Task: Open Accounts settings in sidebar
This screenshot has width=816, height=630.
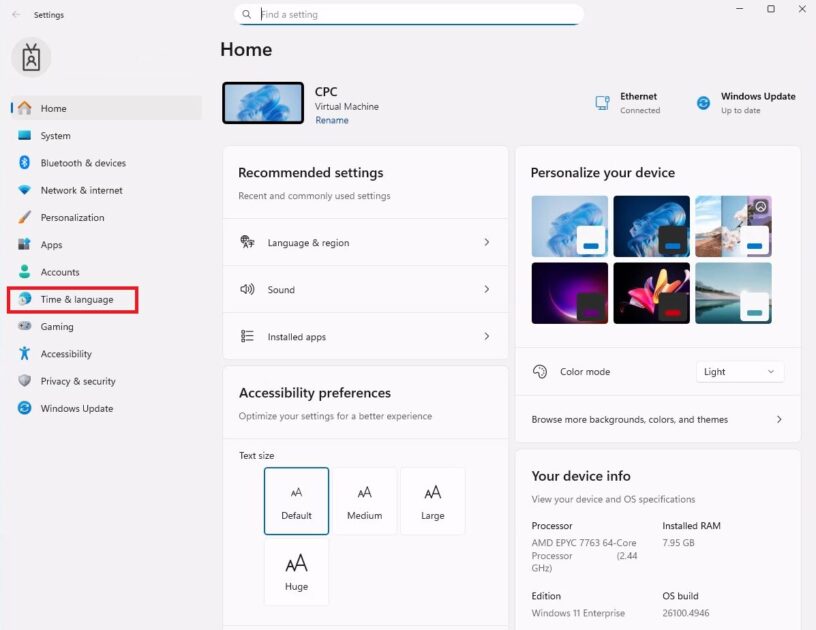Action: tap(106, 272)
